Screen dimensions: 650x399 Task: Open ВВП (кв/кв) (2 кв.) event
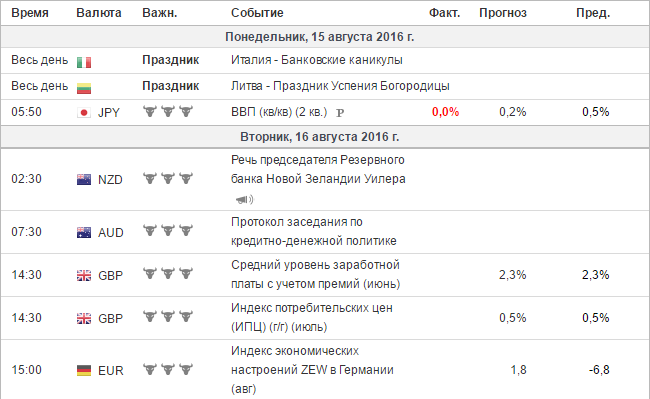(x=279, y=112)
